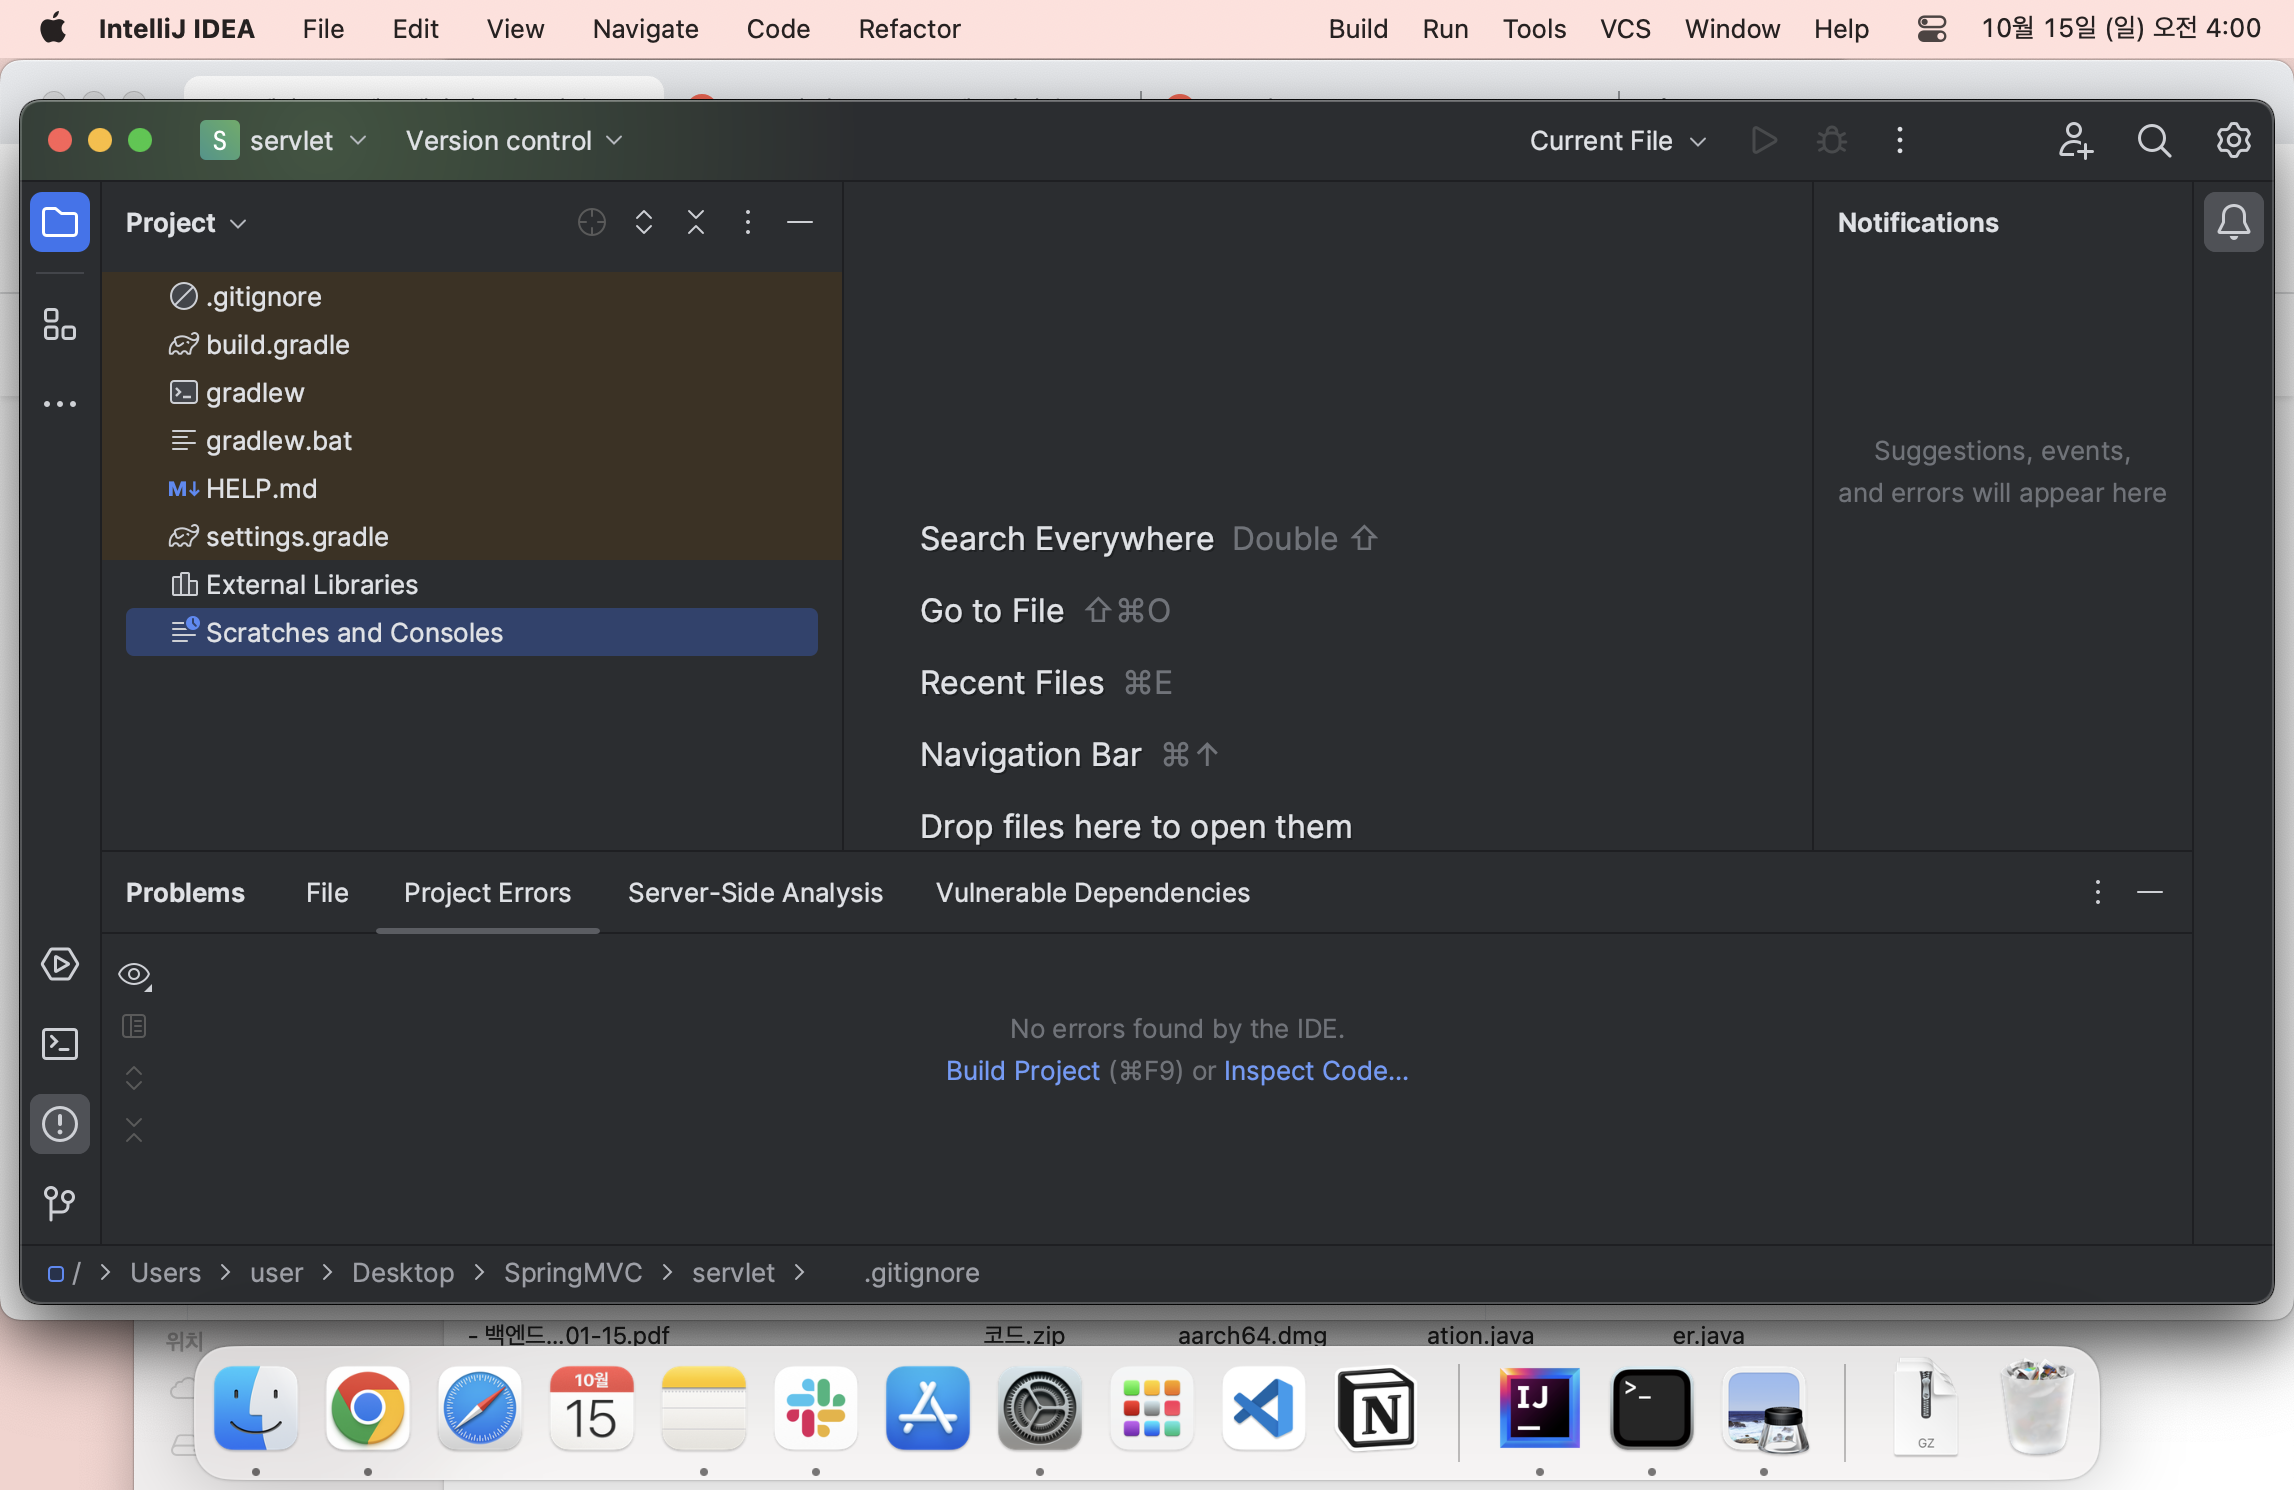Open the Structure tool window icon
Screen dimensions: 2294x1490
60,324
